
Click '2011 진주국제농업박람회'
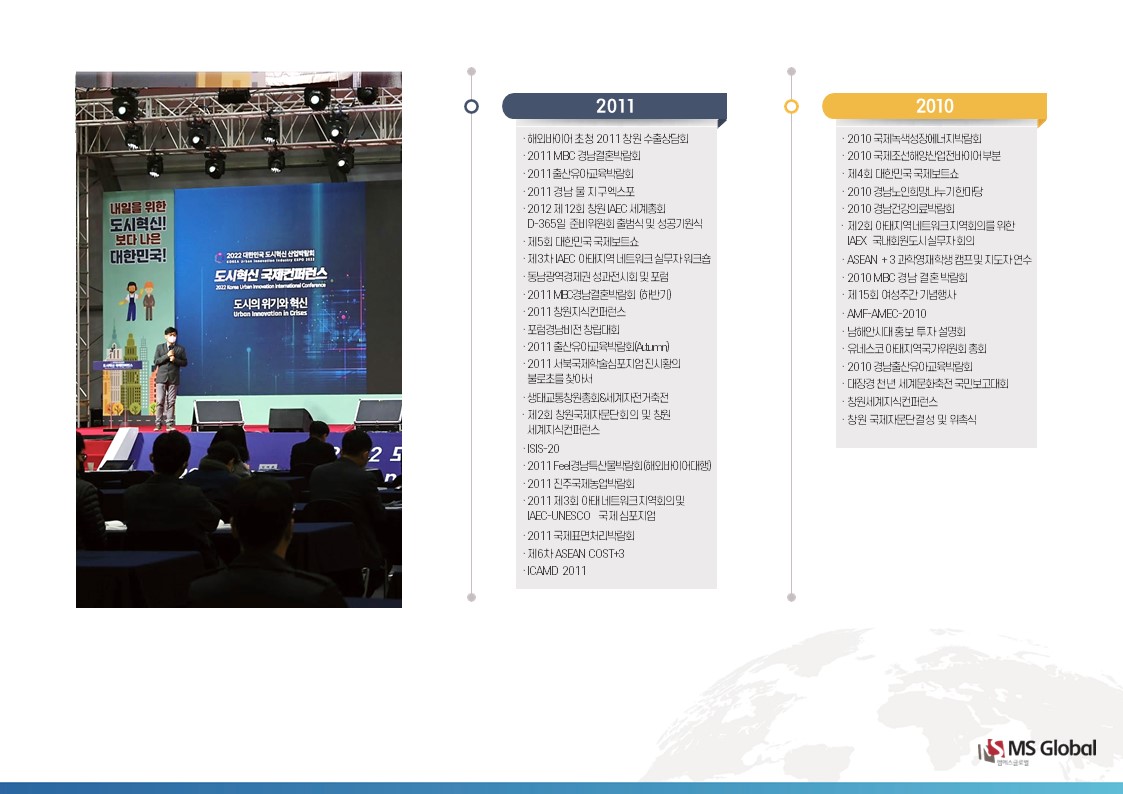pyautogui.click(x=581, y=484)
